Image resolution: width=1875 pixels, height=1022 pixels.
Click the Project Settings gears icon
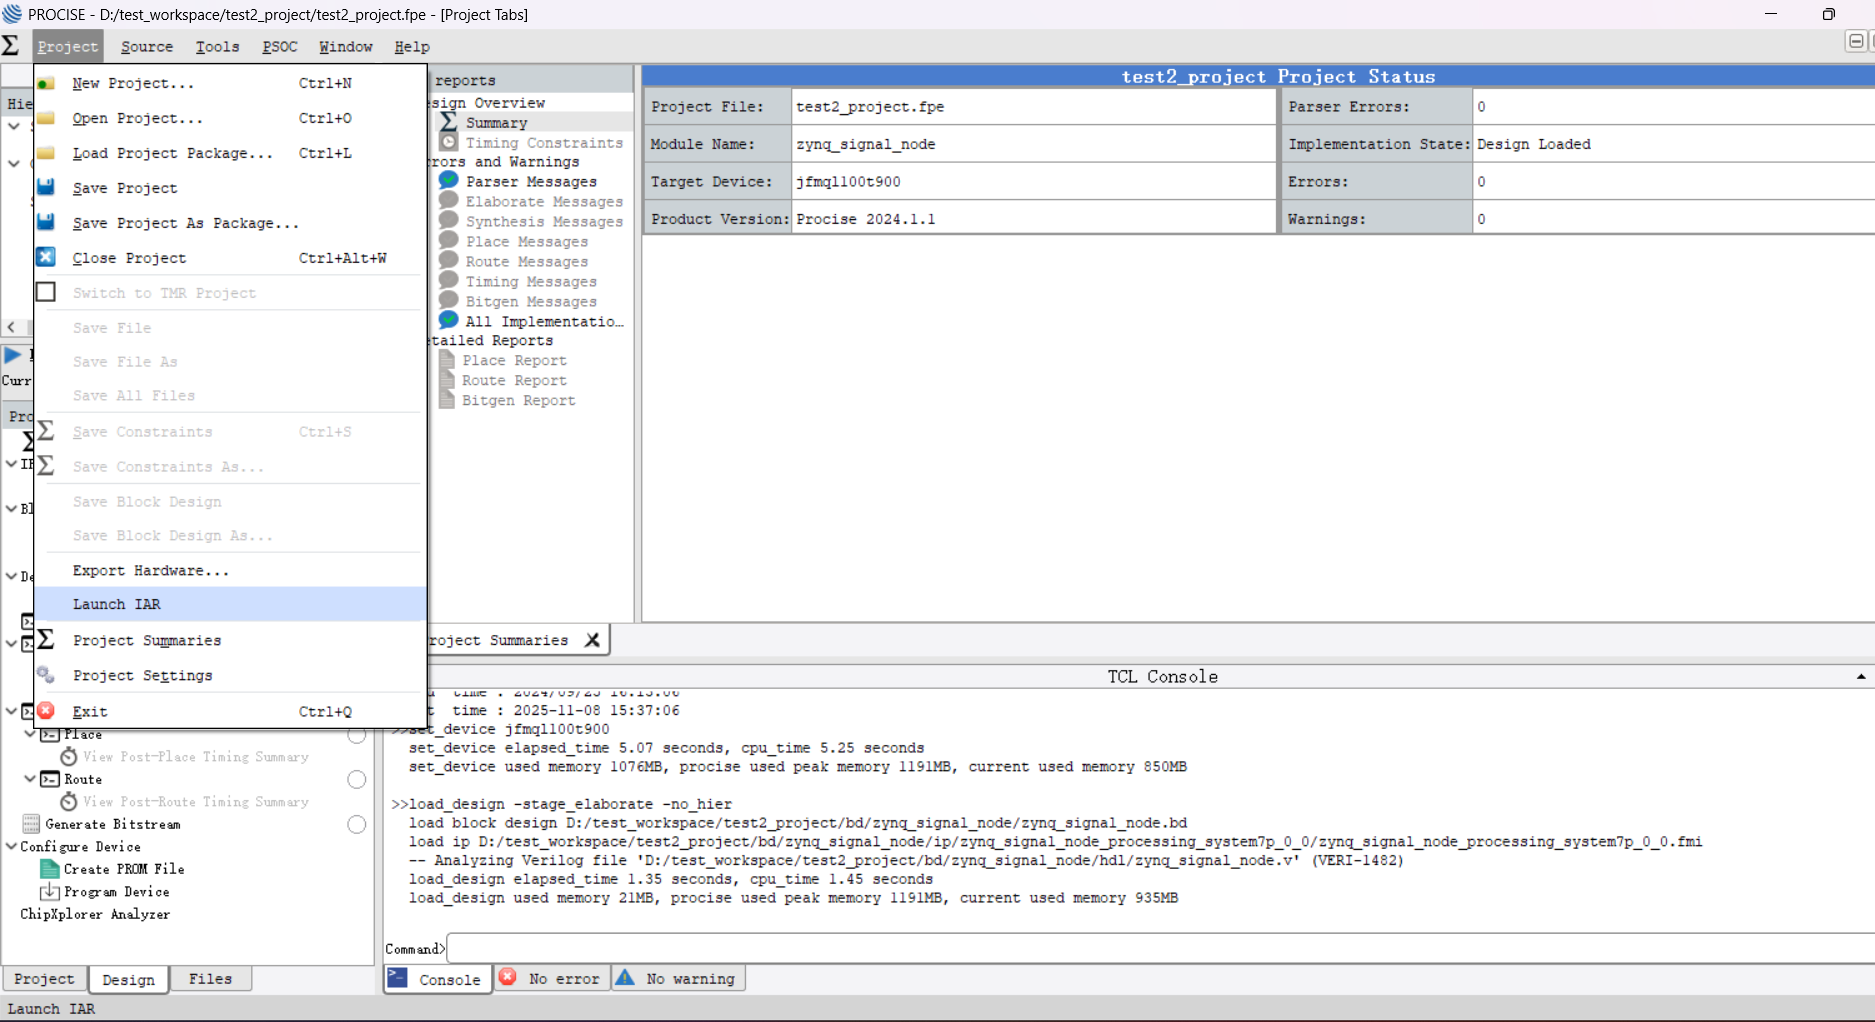click(46, 675)
